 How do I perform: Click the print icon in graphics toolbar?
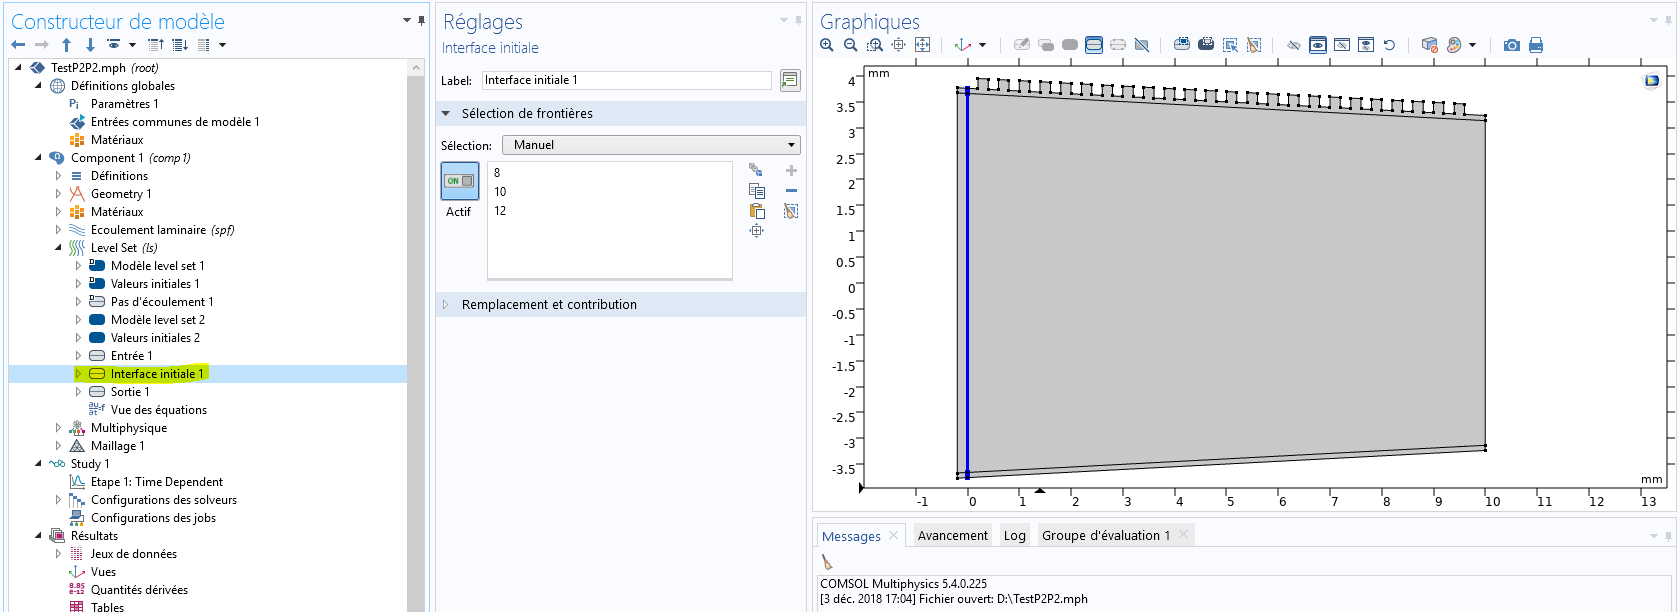coord(1536,45)
